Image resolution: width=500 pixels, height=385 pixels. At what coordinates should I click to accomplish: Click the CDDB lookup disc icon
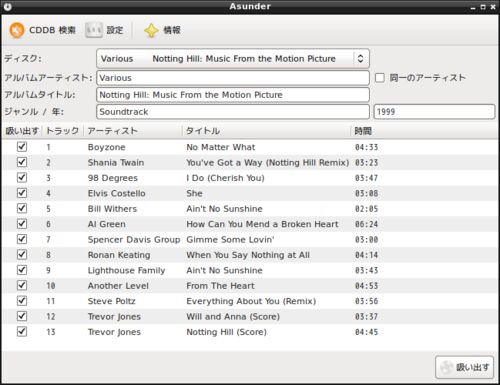tap(17, 30)
